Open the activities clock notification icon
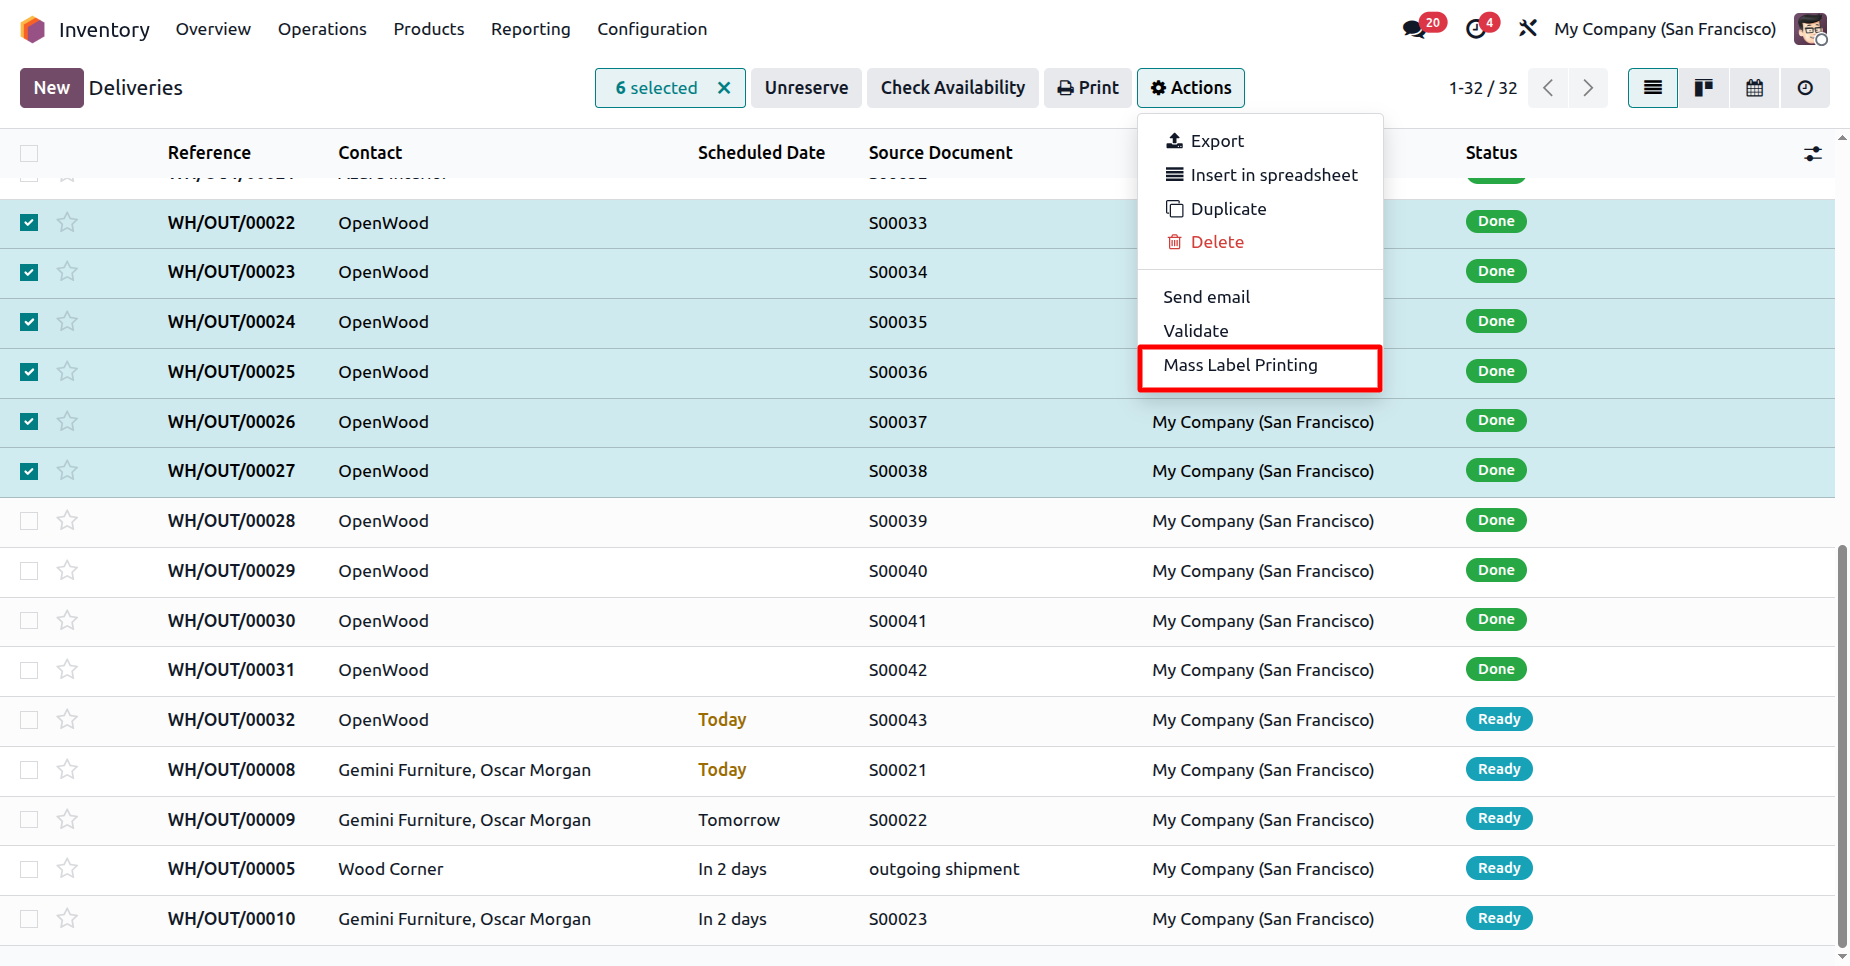The height and width of the screenshot is (966, 1850). (x=1476, y=29)
